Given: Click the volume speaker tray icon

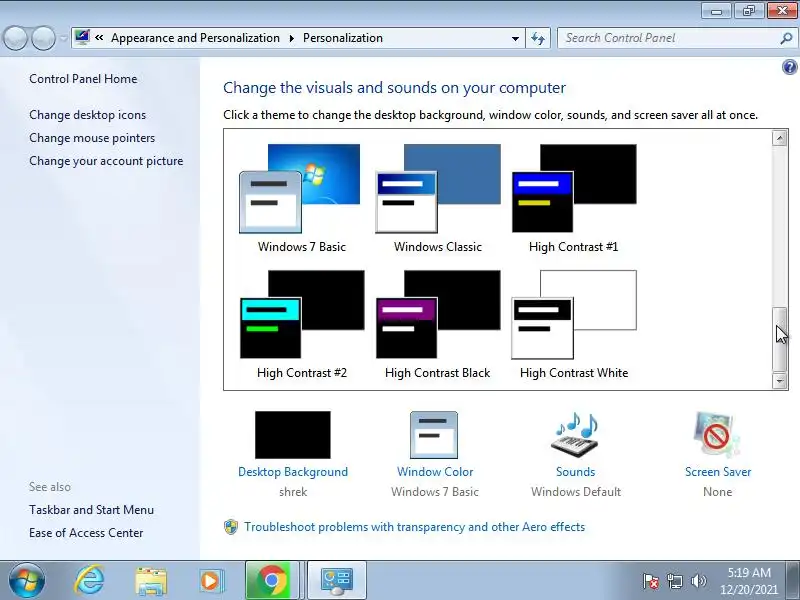Looking at the screenshot, I should tap(698, 581).
